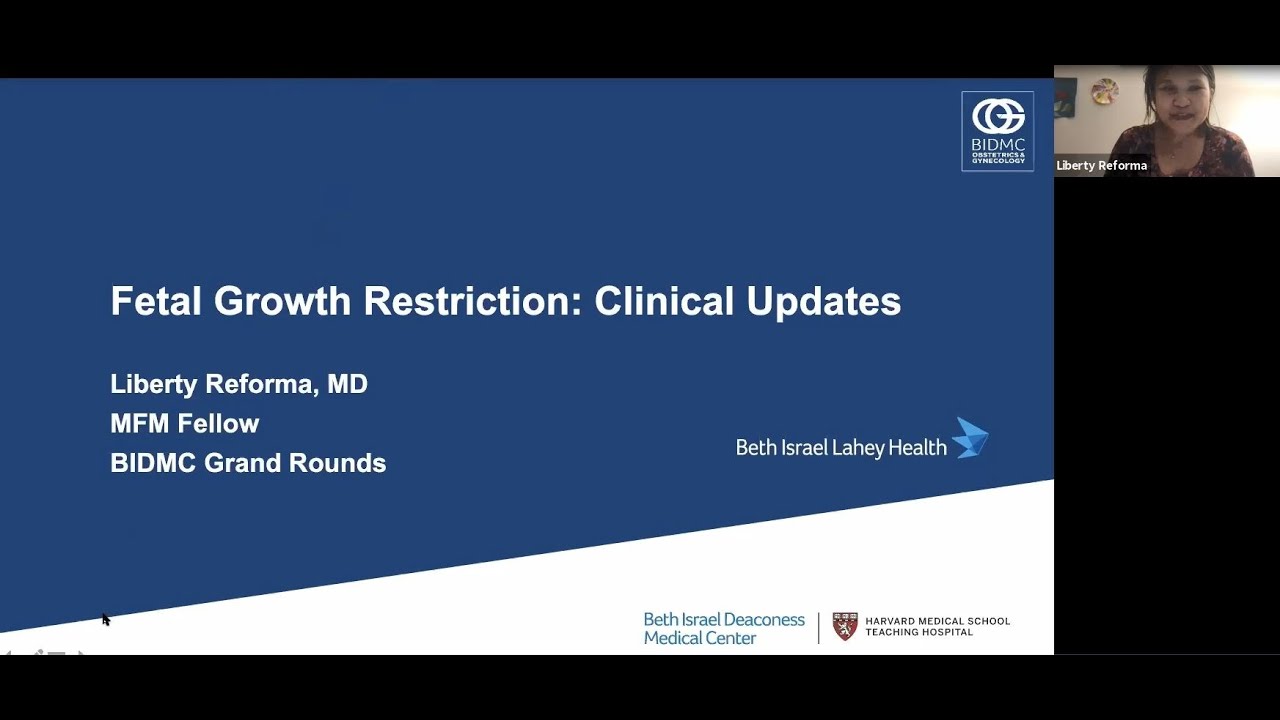Screen dimensions: 1280x720
Task: Click the Beth Israel Lahey Health bird logo
Action: pos(970,438)
